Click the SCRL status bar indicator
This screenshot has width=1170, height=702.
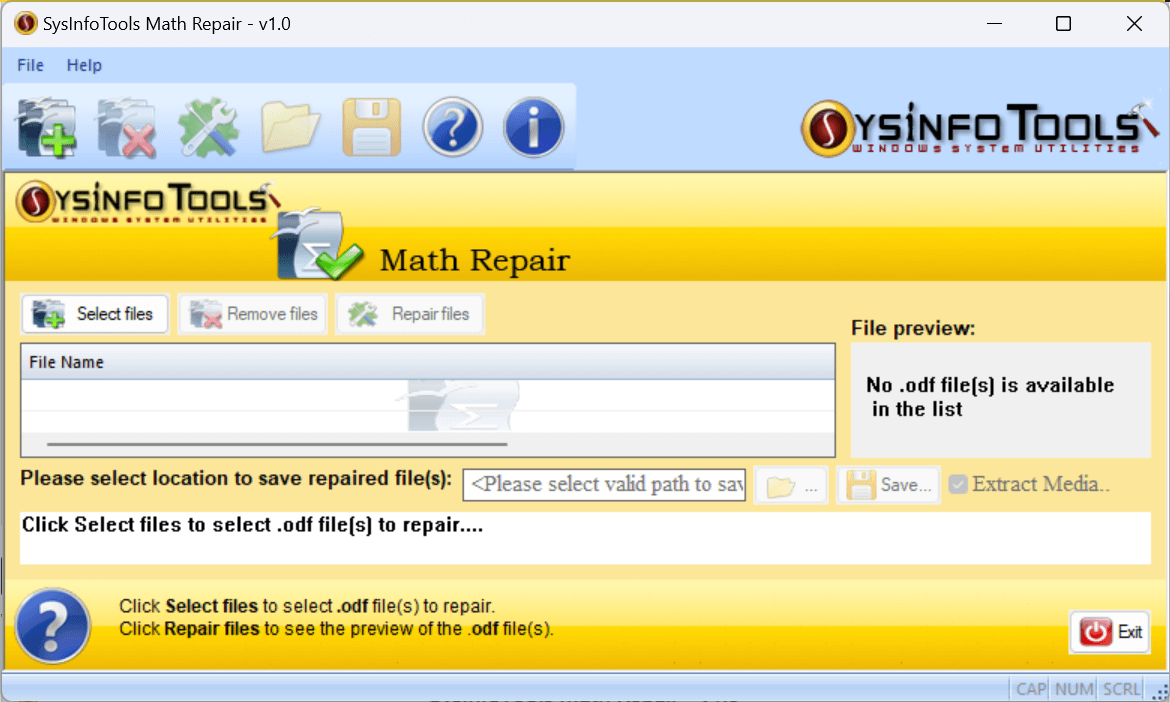(x=1121, y=689)
